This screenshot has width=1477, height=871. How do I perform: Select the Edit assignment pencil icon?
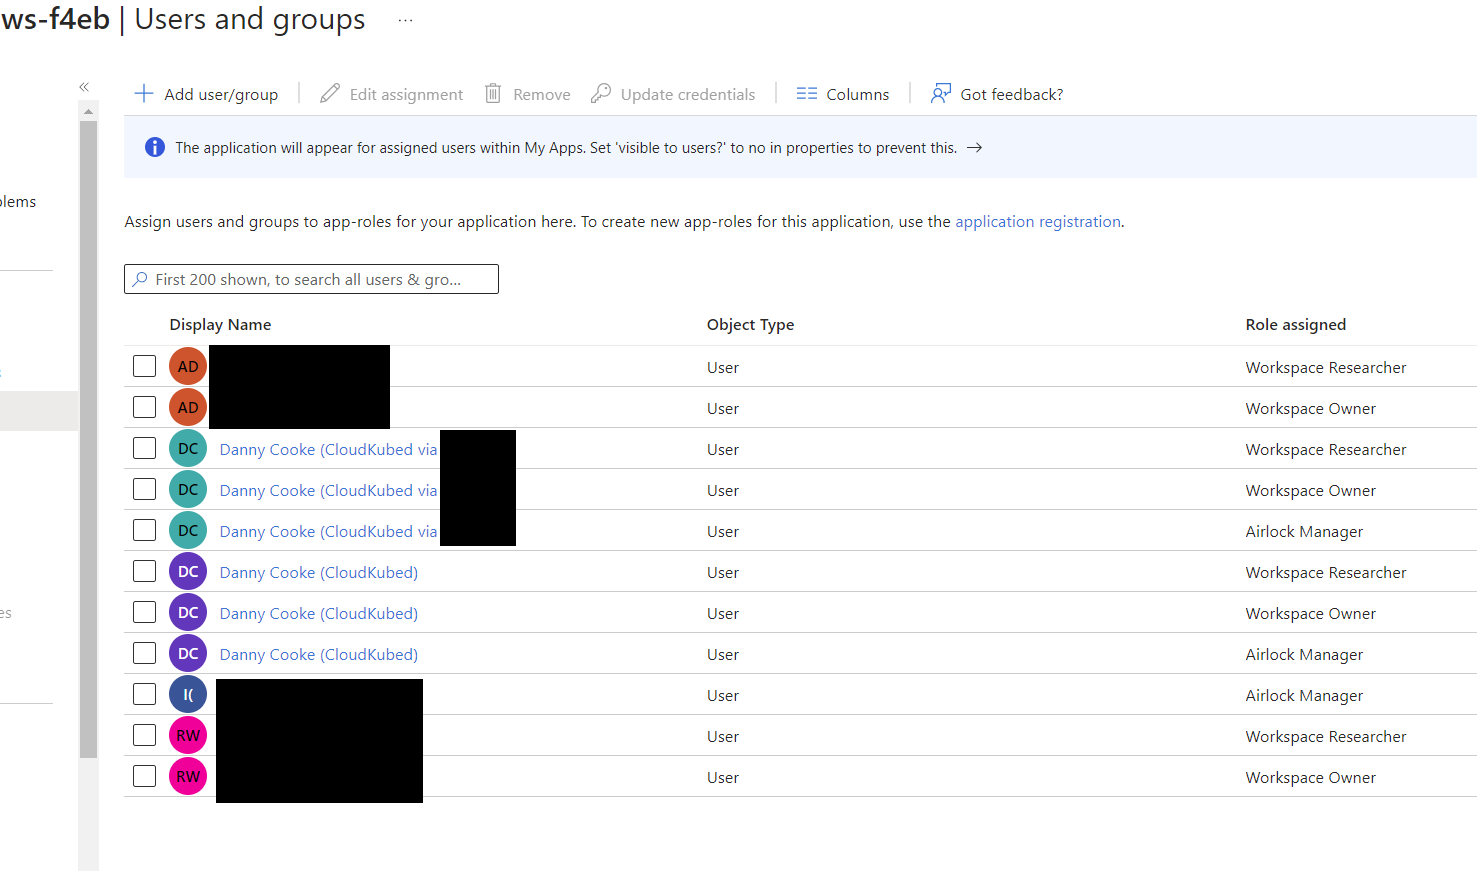coord(329,93)
